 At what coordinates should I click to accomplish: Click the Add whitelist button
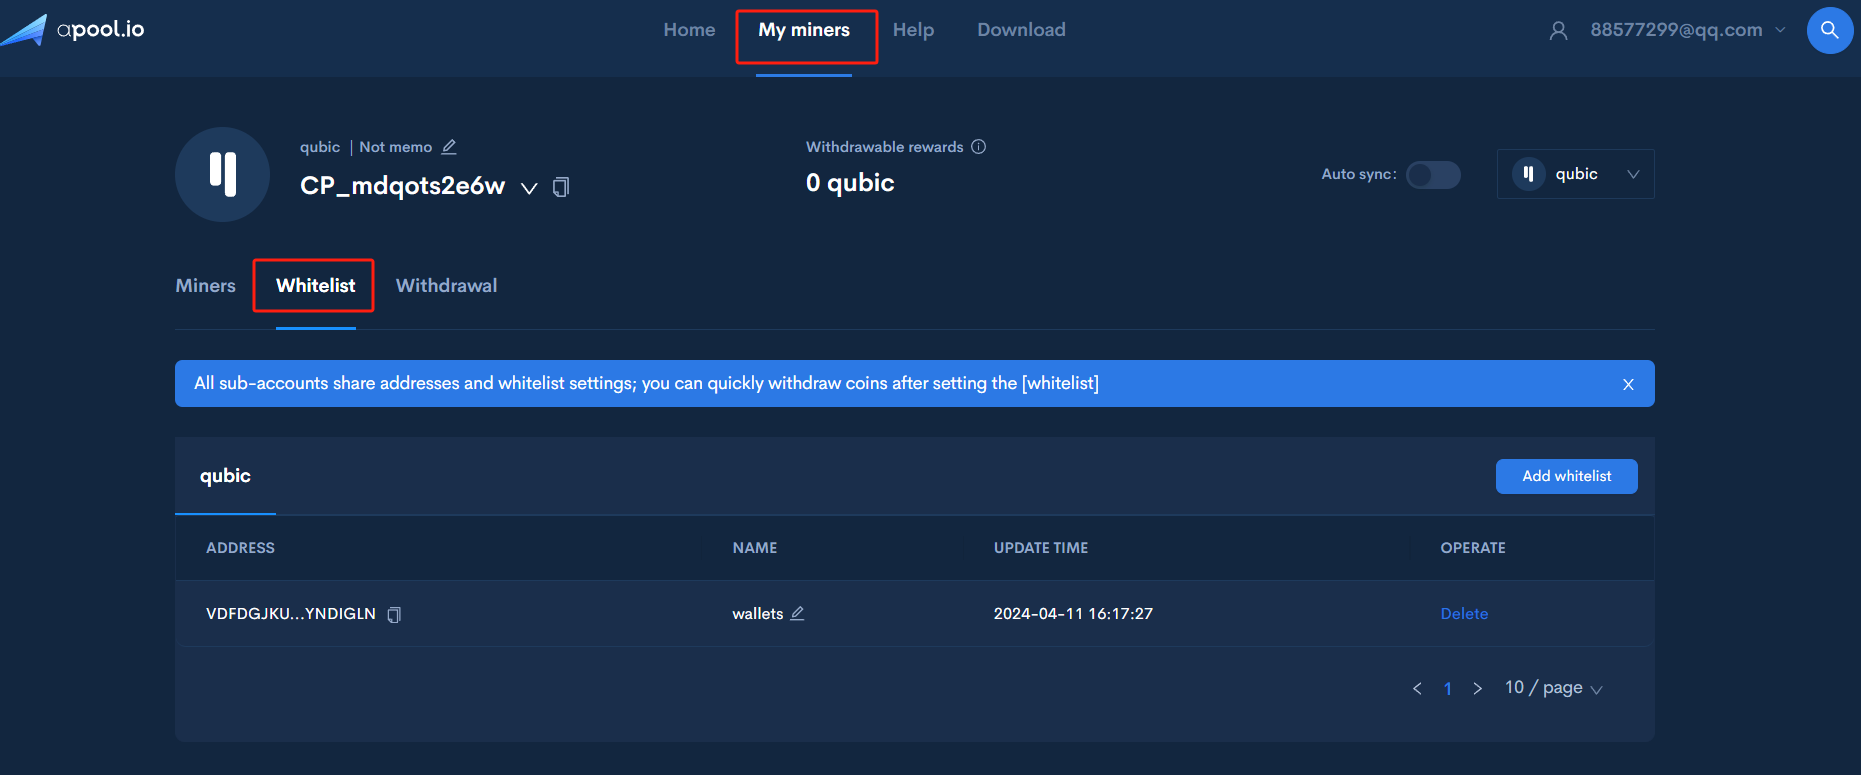(x=1566, y=476)
